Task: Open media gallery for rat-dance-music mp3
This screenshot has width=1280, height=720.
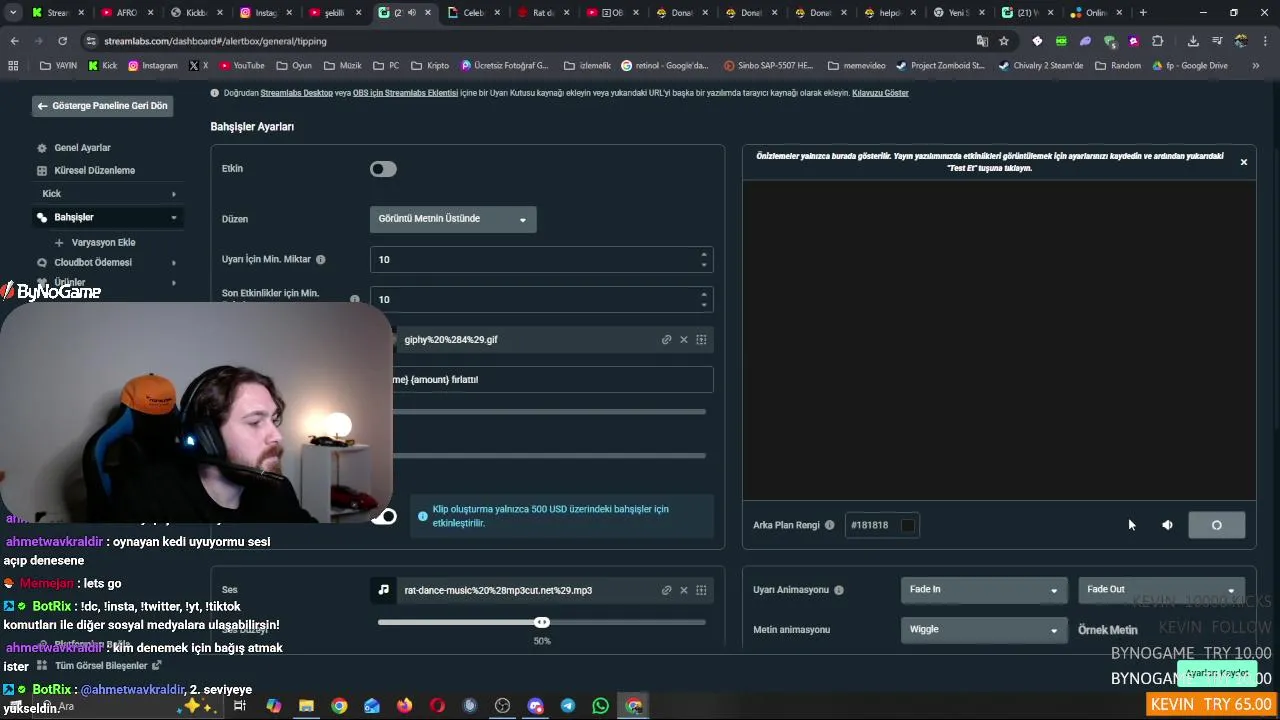Action: click(x=701, y=590)
